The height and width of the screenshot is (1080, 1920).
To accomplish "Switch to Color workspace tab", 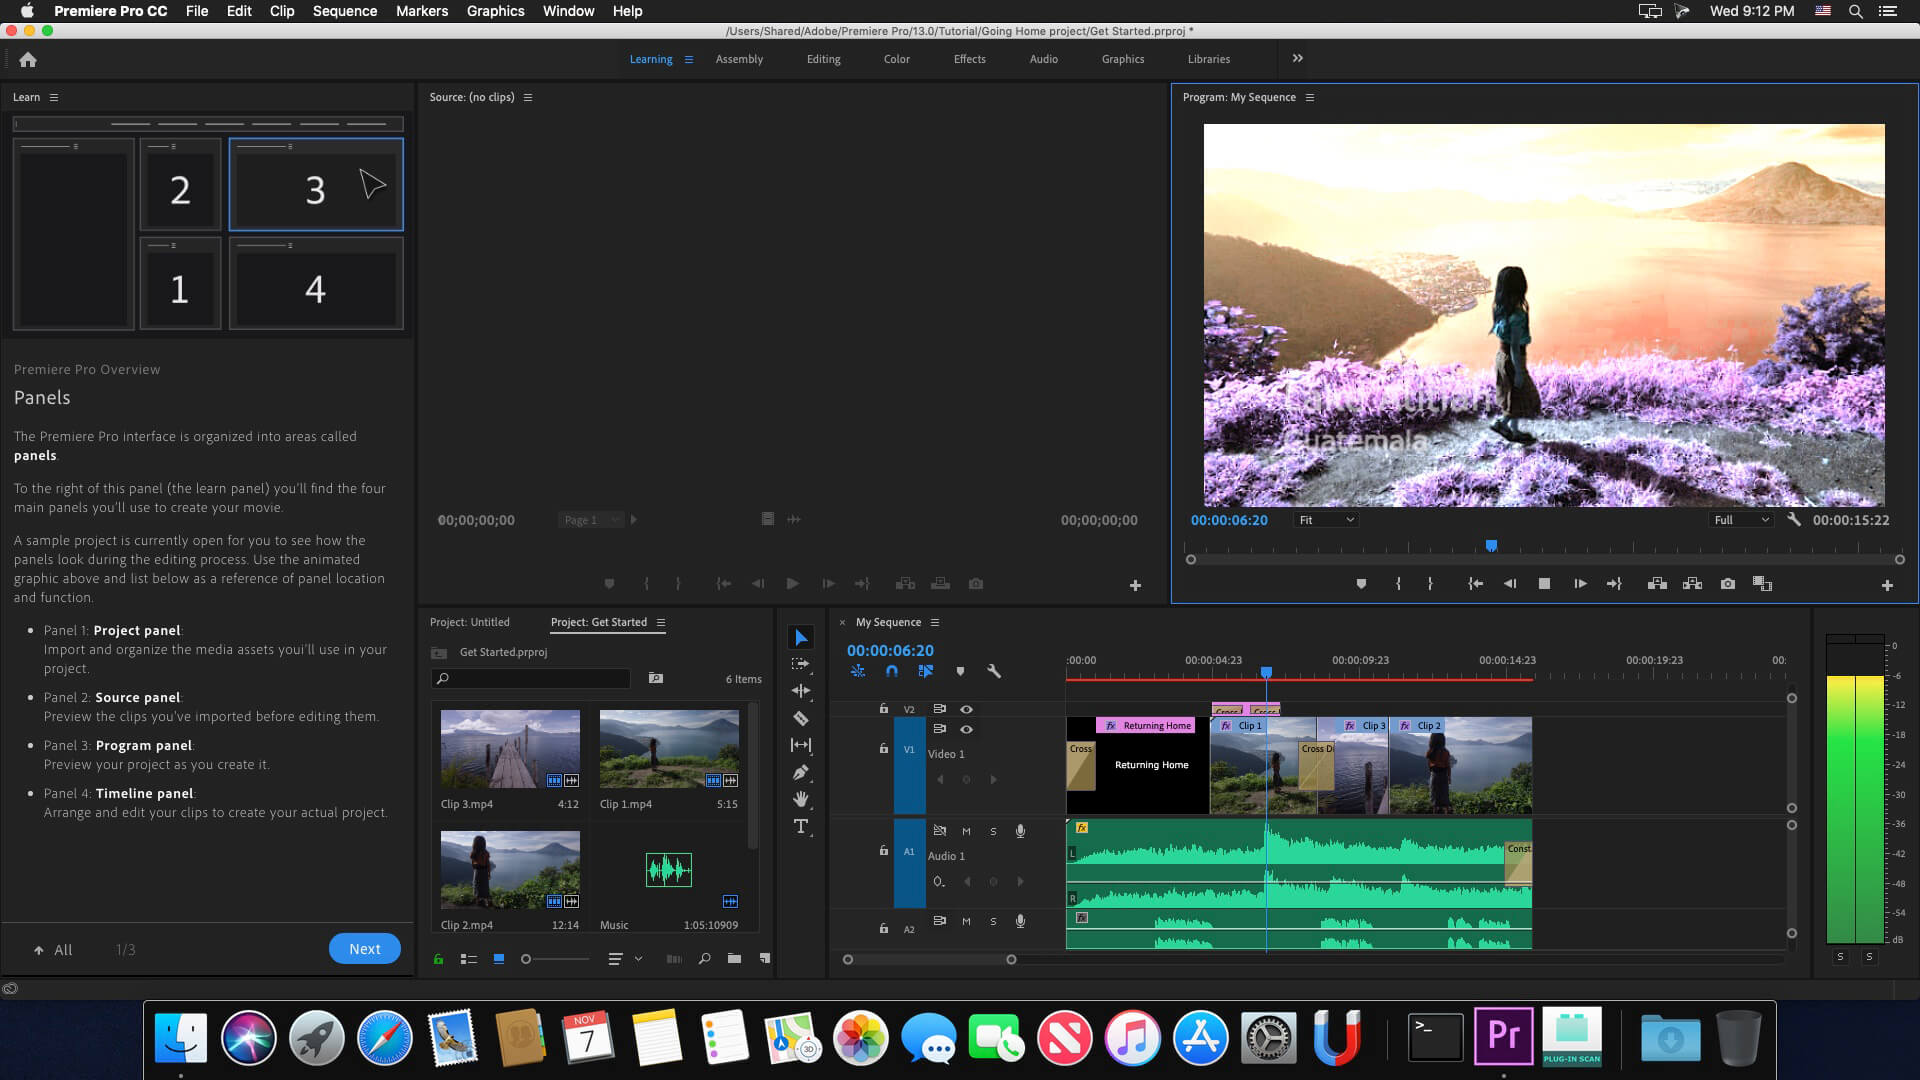I will pos(895,59).
